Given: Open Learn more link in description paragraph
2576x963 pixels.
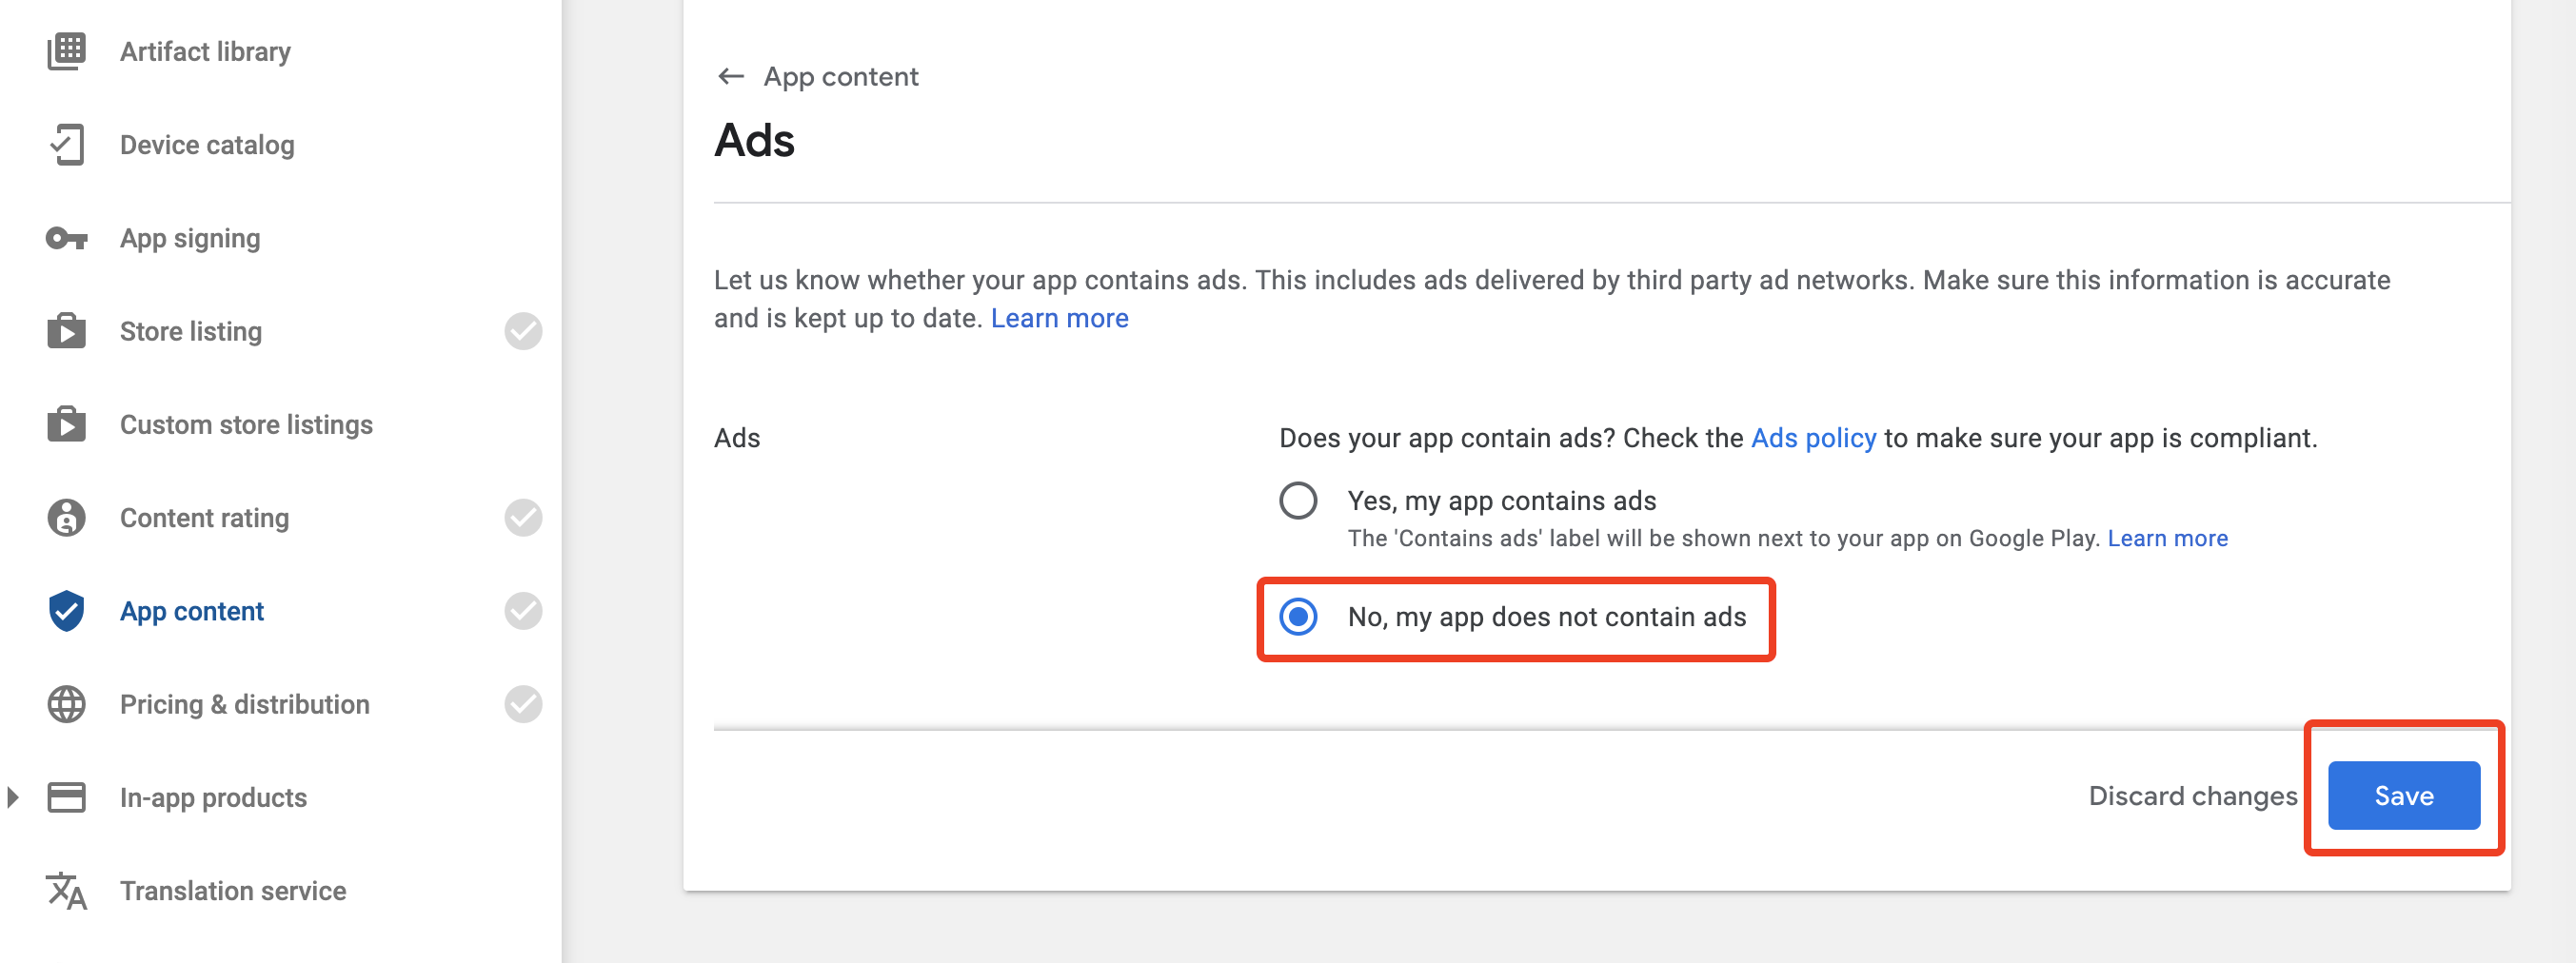Looking at the screenshot, I should [x=1059, y=318].
